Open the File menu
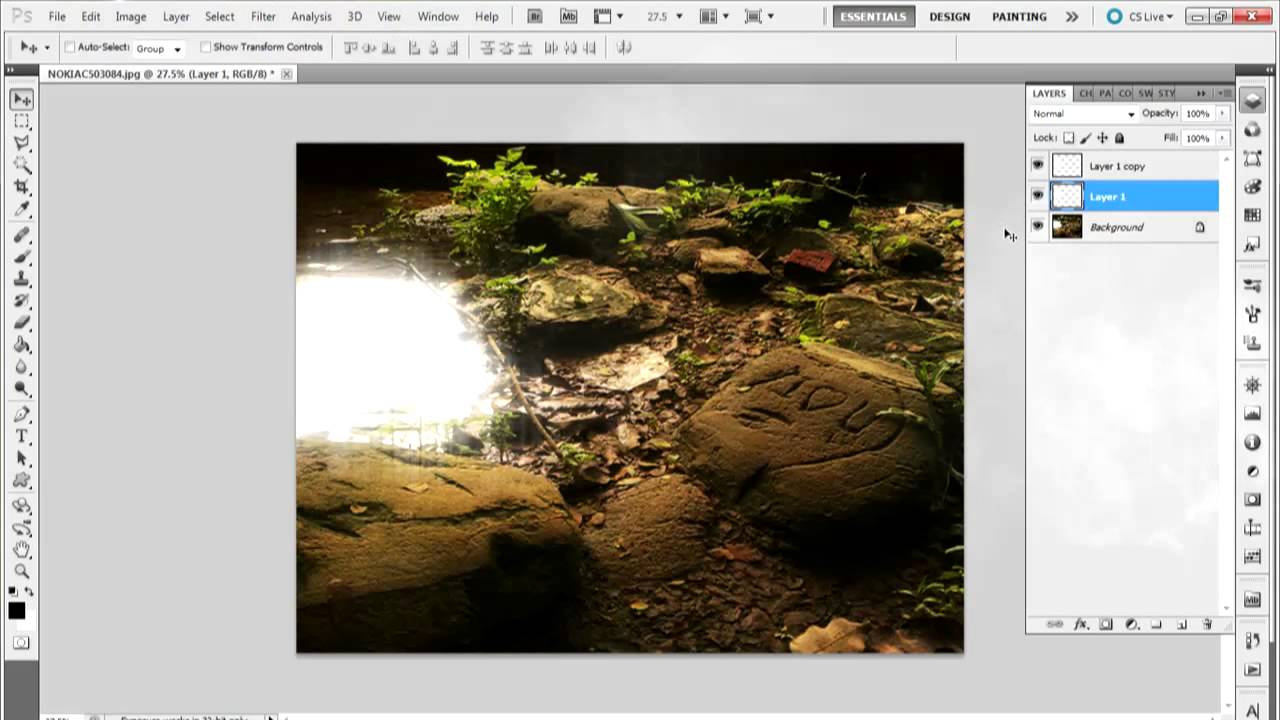Viewport: 1280px width, 720px height. (x=57, y=17)
